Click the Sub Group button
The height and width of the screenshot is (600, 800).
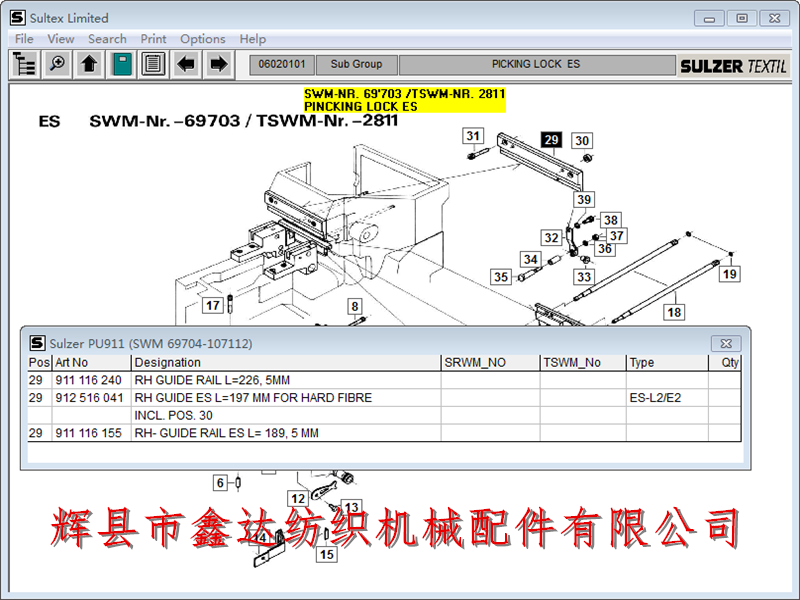[x=356, y=64]
